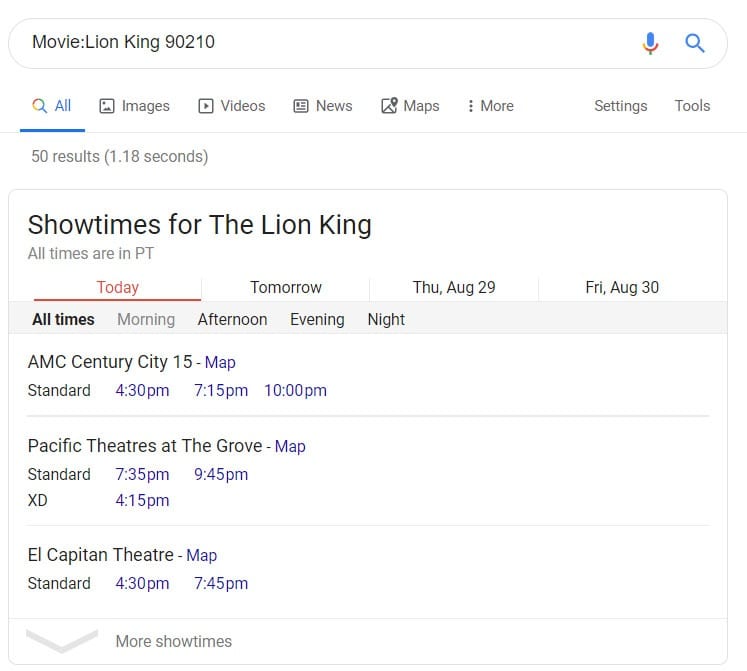
Task: Open the Images results tab
Action: click(x=134, y=106)
